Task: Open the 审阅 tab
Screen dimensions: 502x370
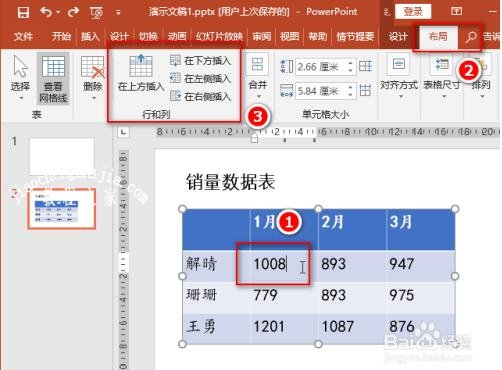Action: click(261, 36)
